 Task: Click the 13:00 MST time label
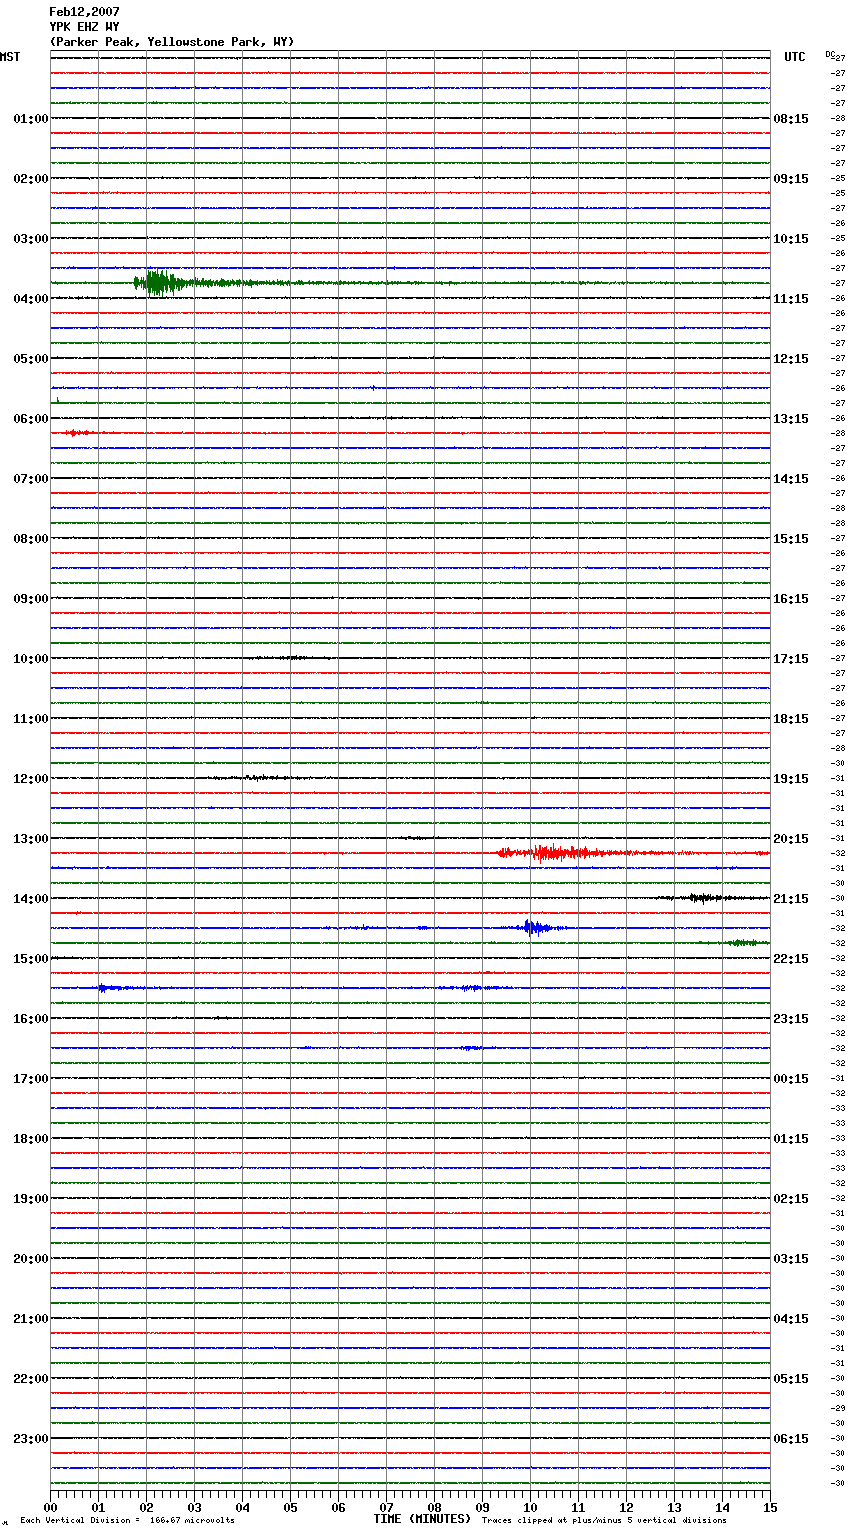click(30, 839)
